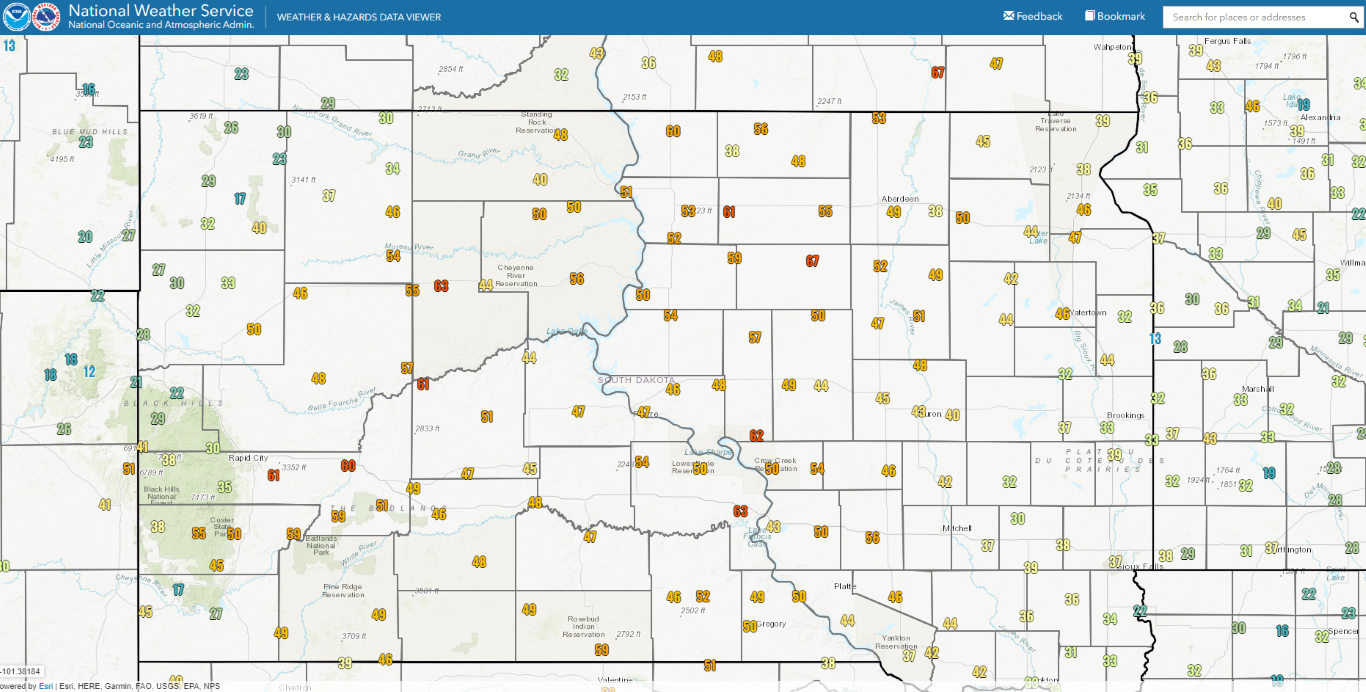The height and width of the screenshot is (692, 1366).
Task: Select the 39 marker right of Lake Traverse Reservation
Action: pyautogui.click(x=1103, y=121)
